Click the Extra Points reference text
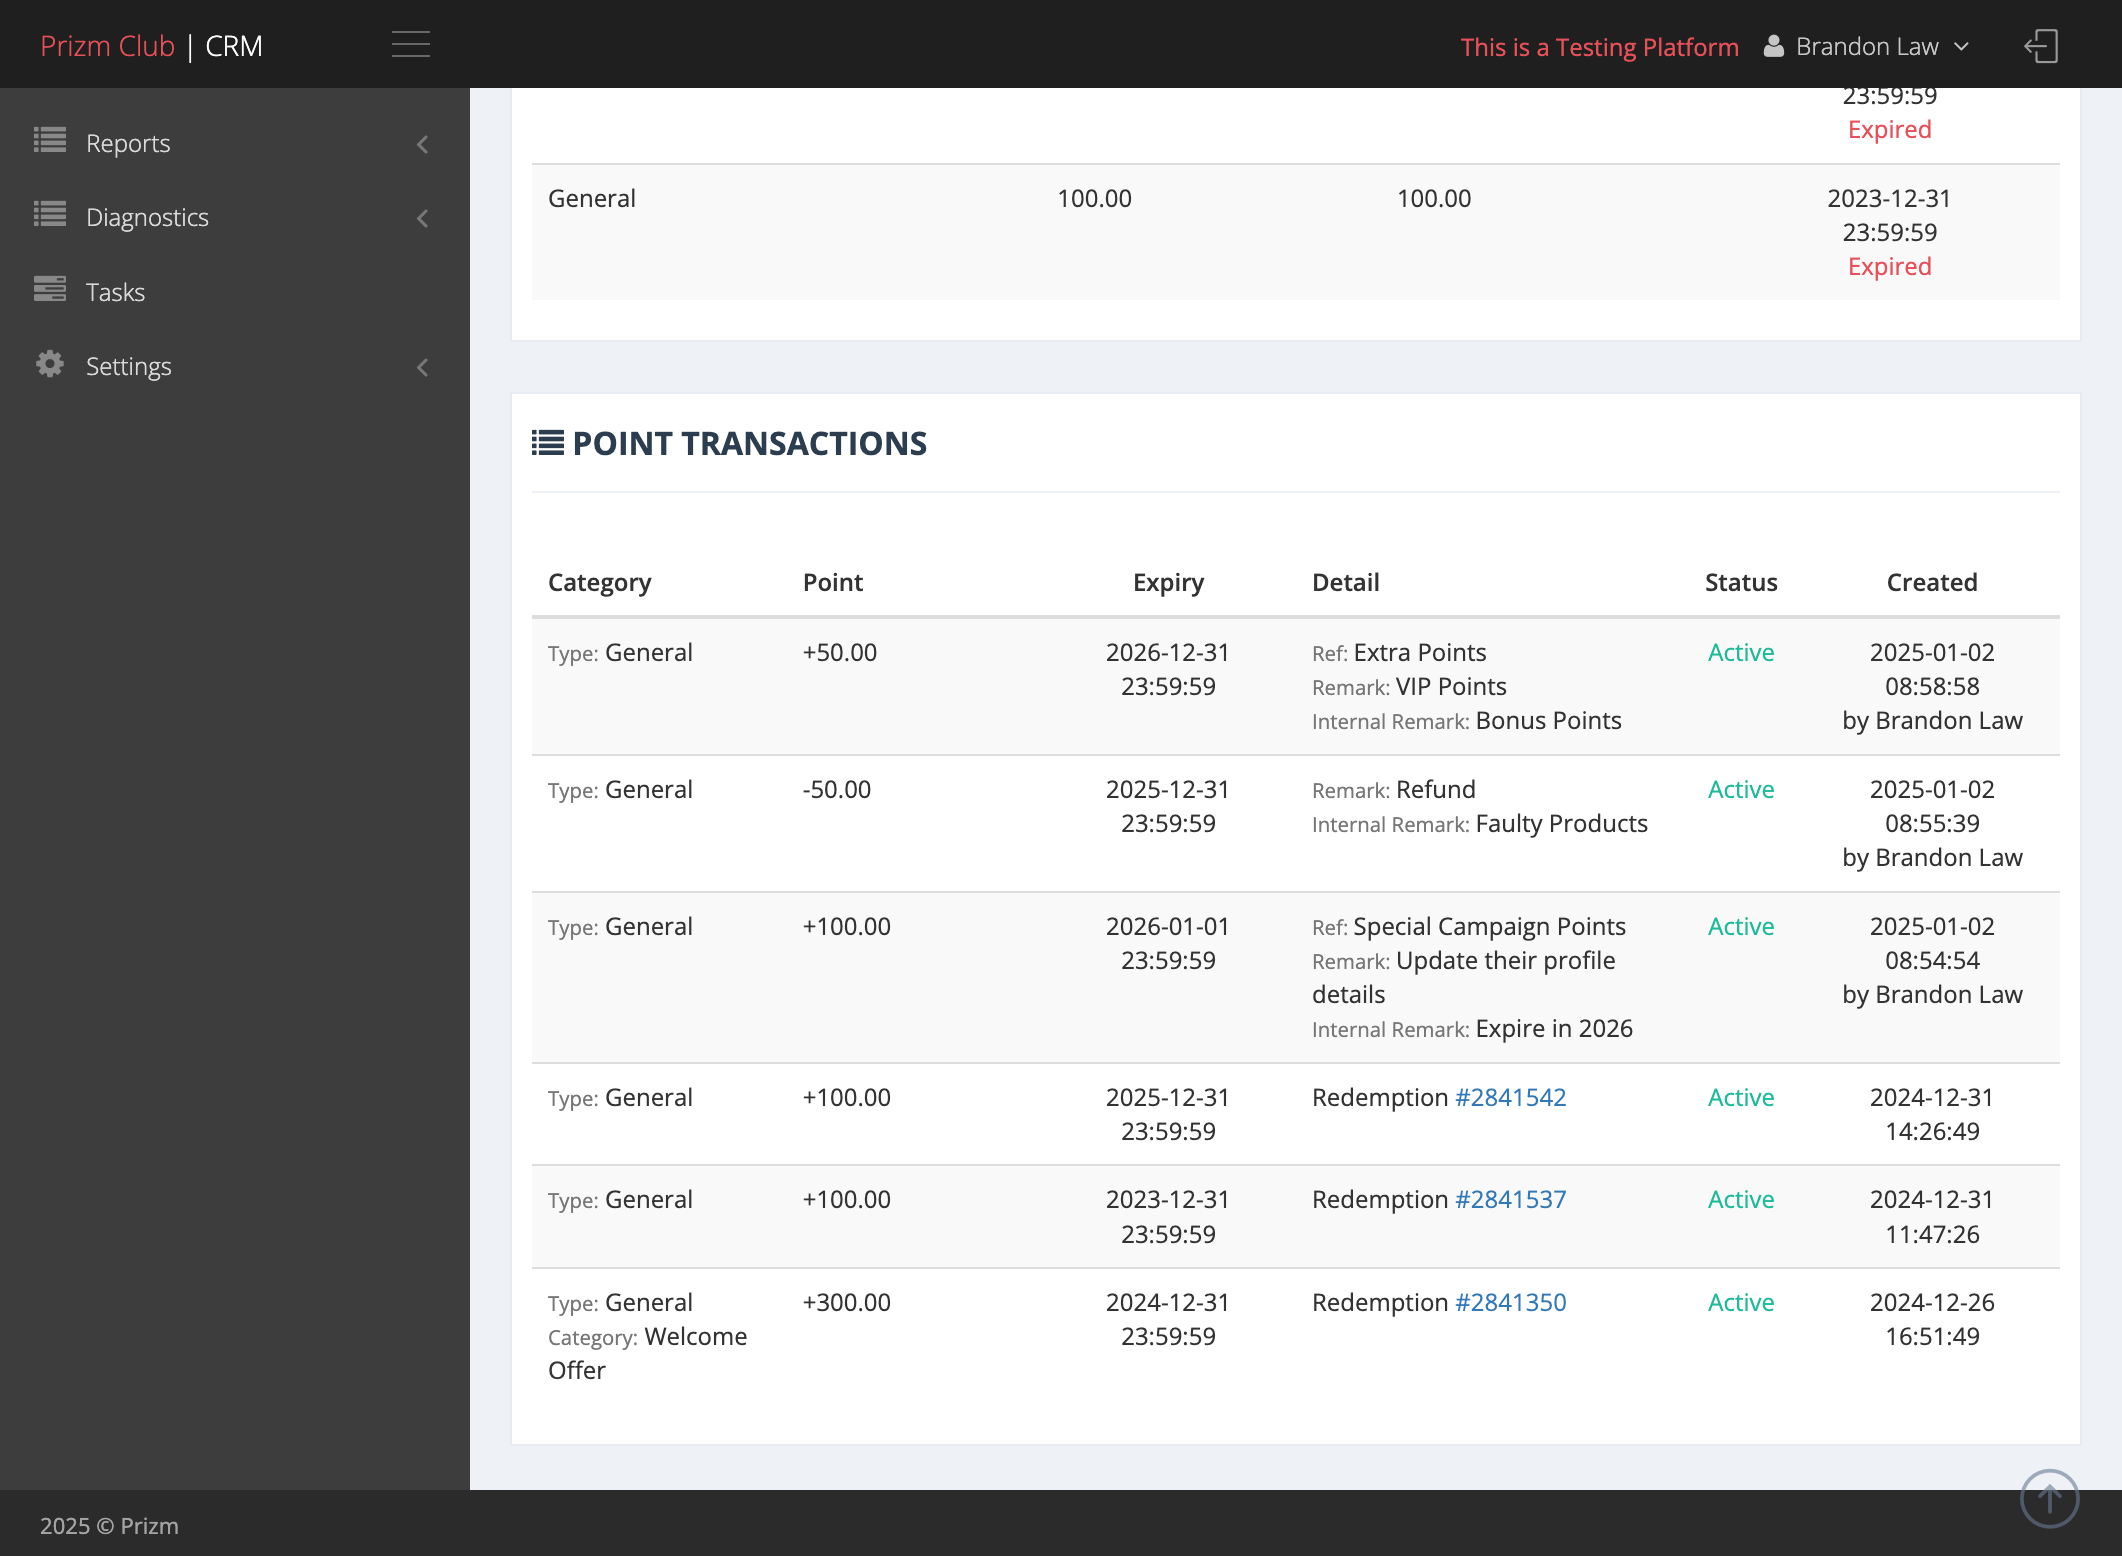Screen dimensions: 2122x1556 coord(1420,652)
